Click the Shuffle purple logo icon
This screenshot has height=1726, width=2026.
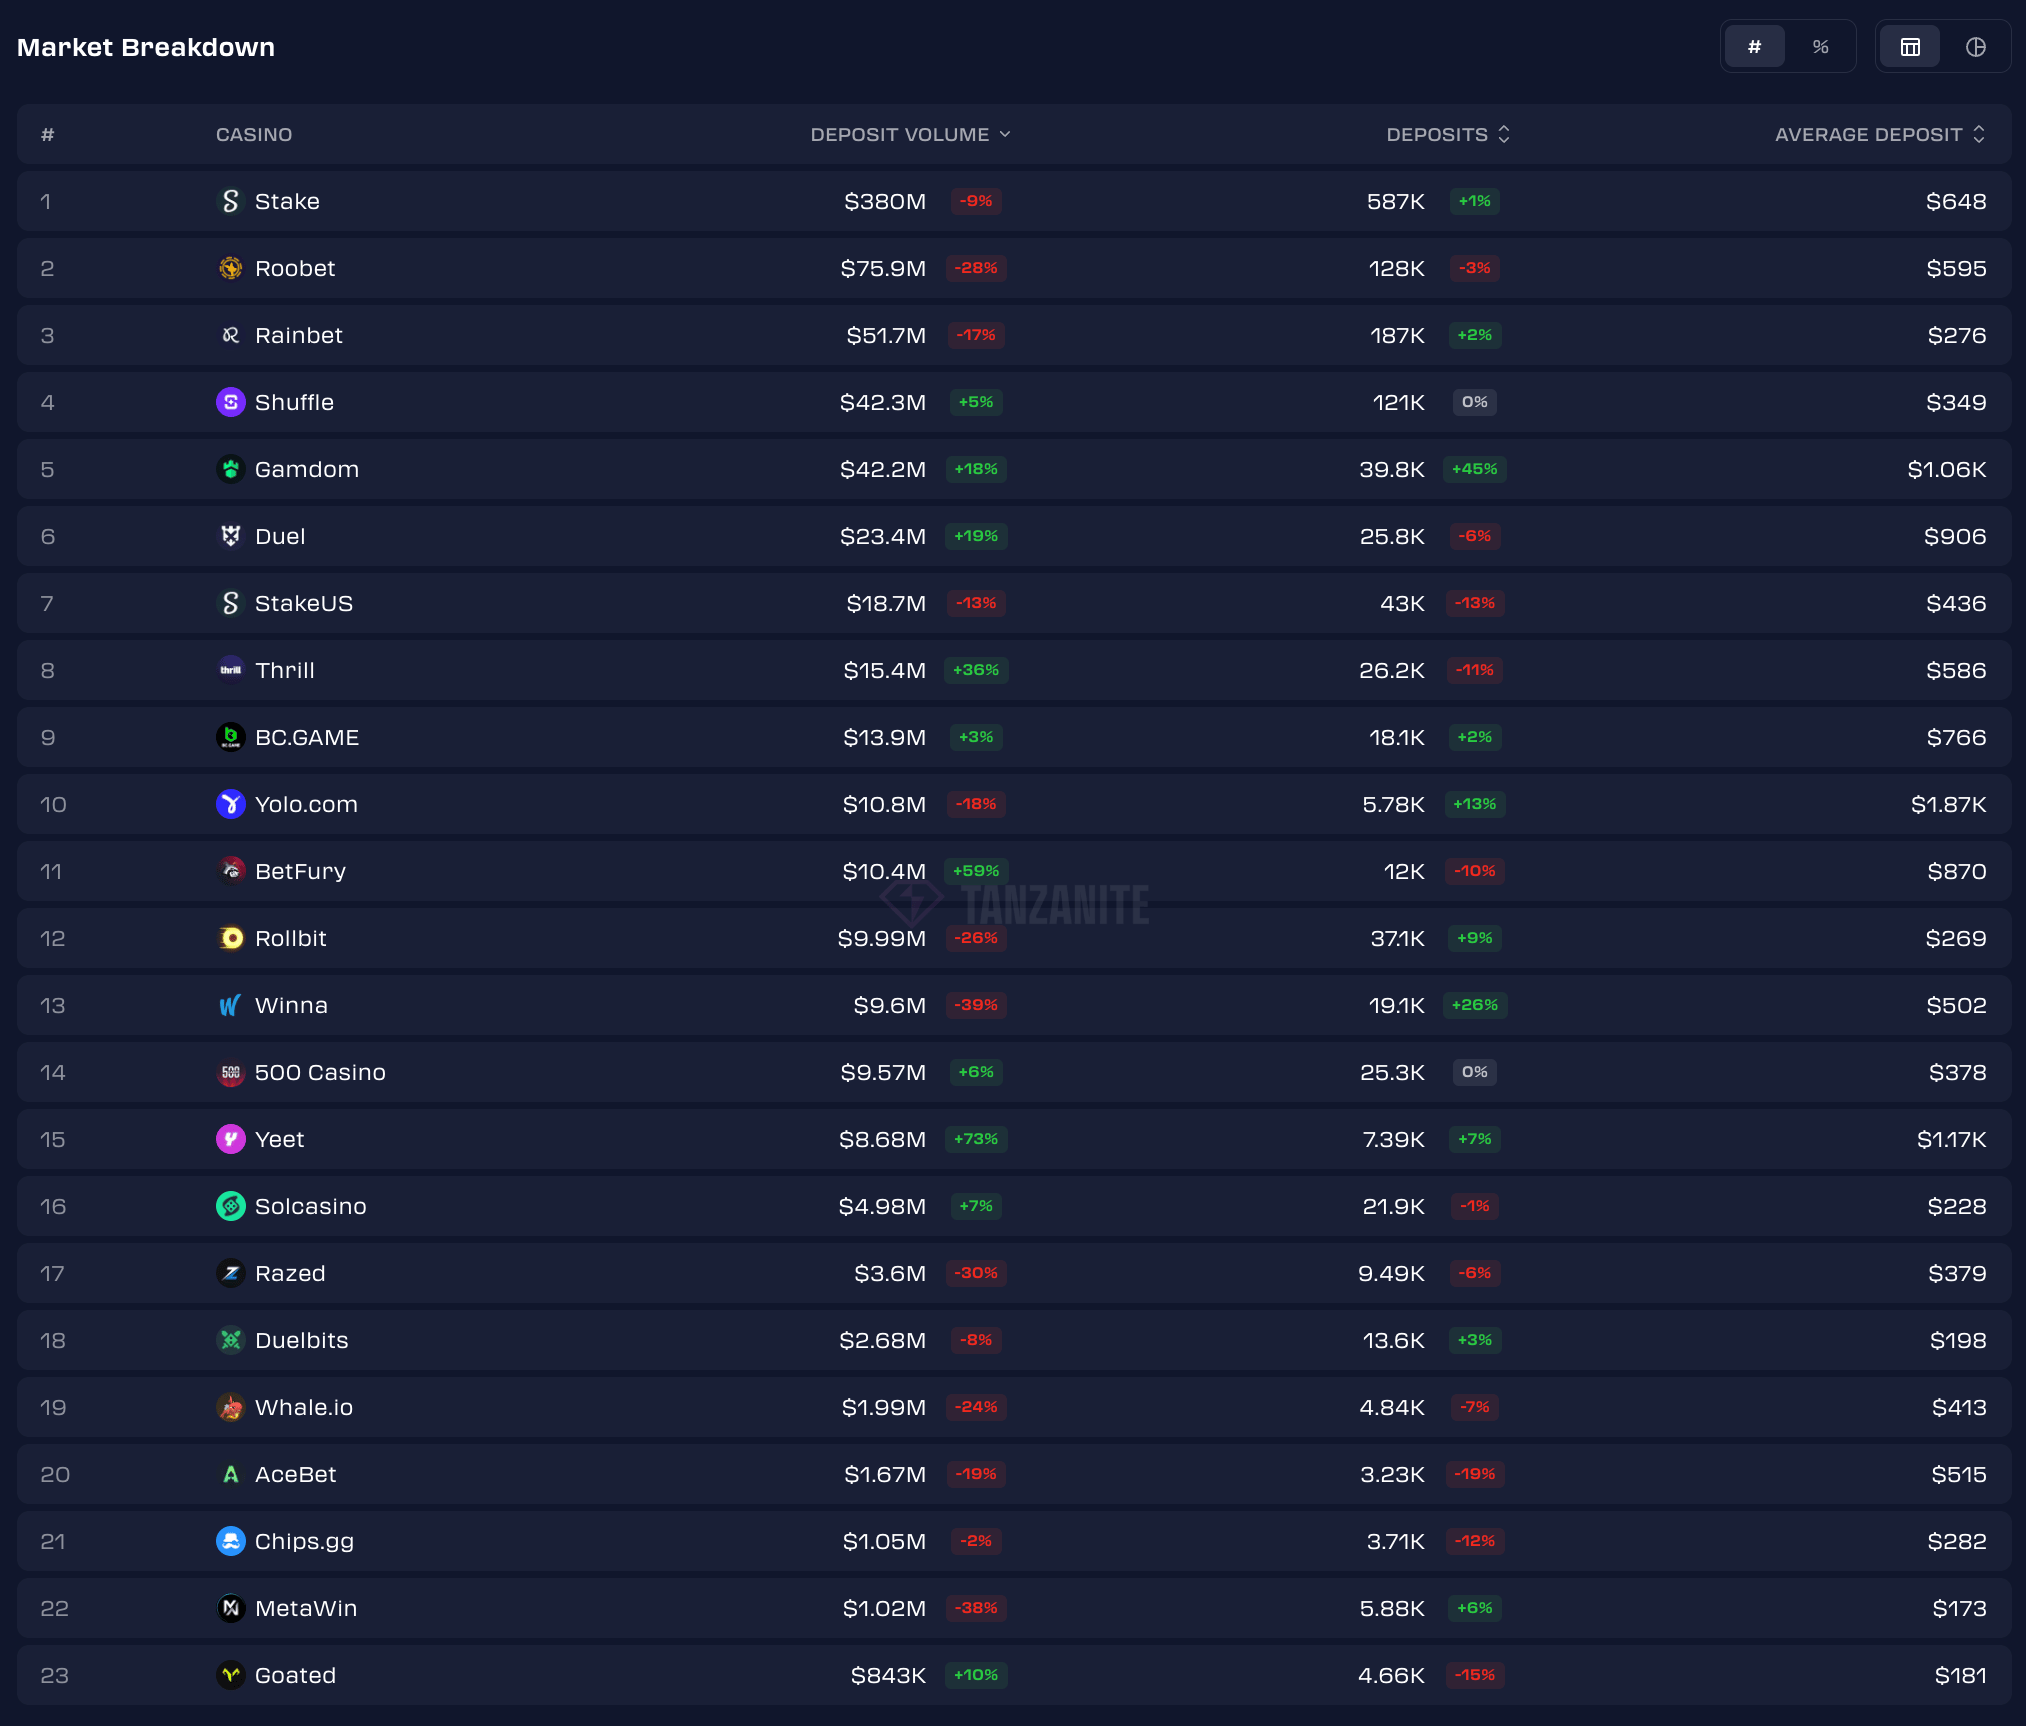231,402
